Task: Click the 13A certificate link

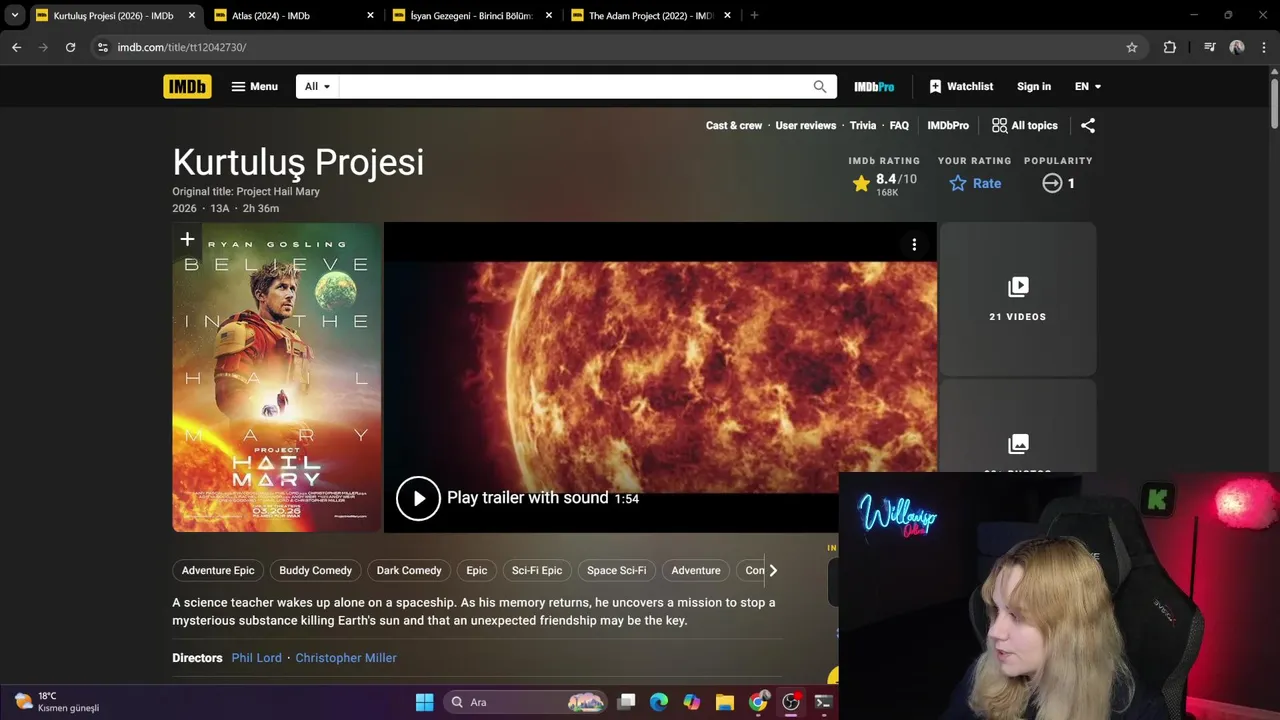Action: pos(218,208)
